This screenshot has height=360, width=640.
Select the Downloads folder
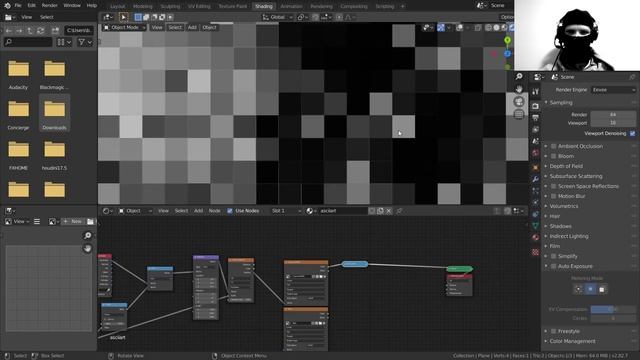(x=54, y=114)
